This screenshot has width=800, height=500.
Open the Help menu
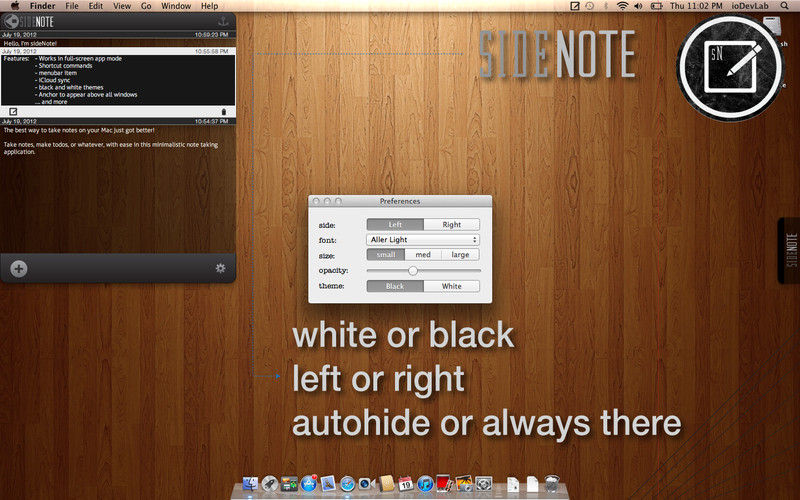tap(209, 6)
